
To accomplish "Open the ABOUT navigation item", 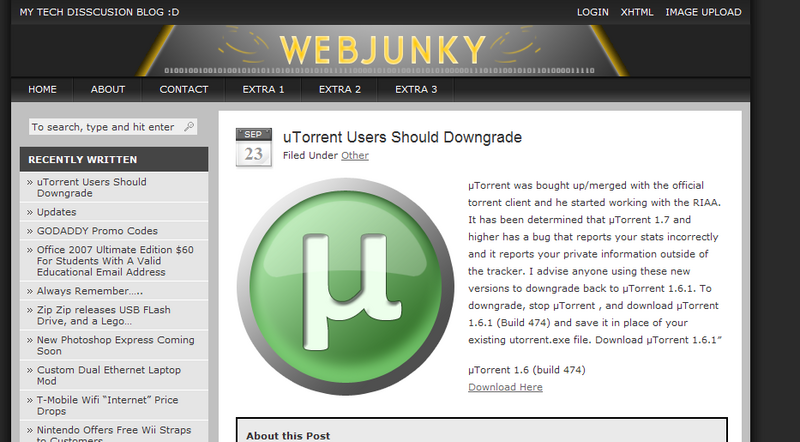I will (x=108, y=89).
